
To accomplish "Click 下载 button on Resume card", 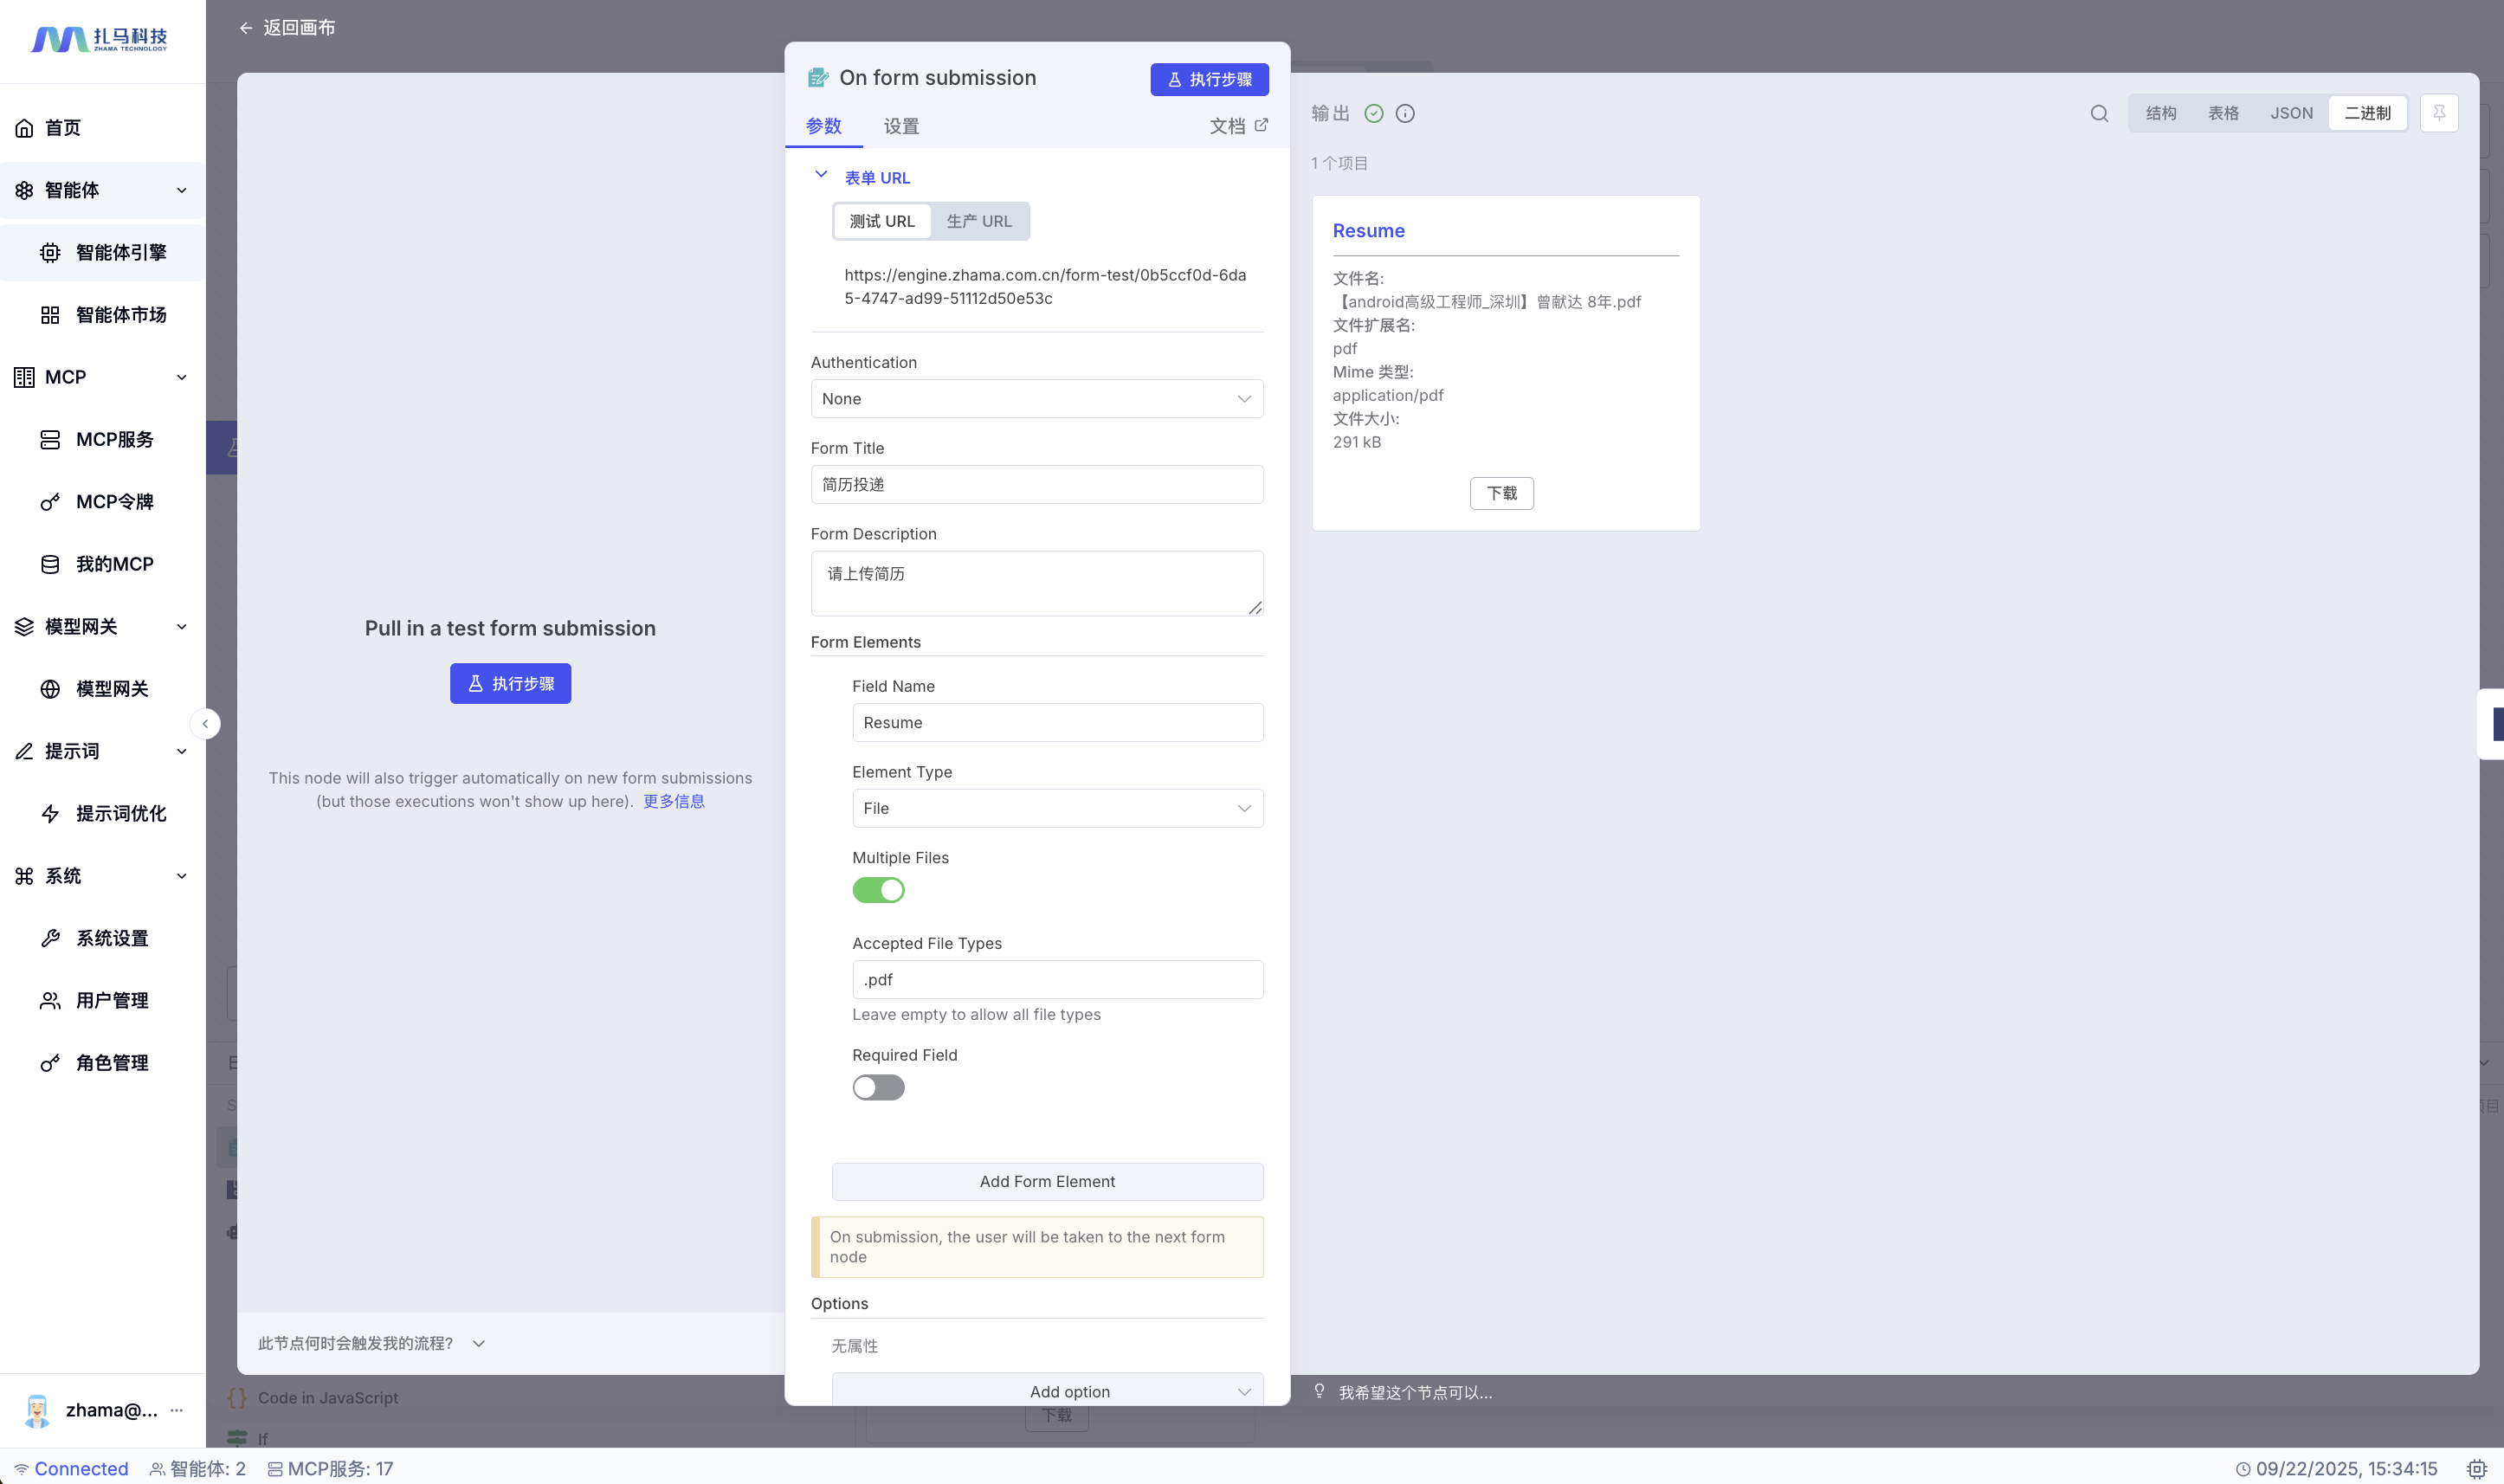I will [x=1501, y=493].
